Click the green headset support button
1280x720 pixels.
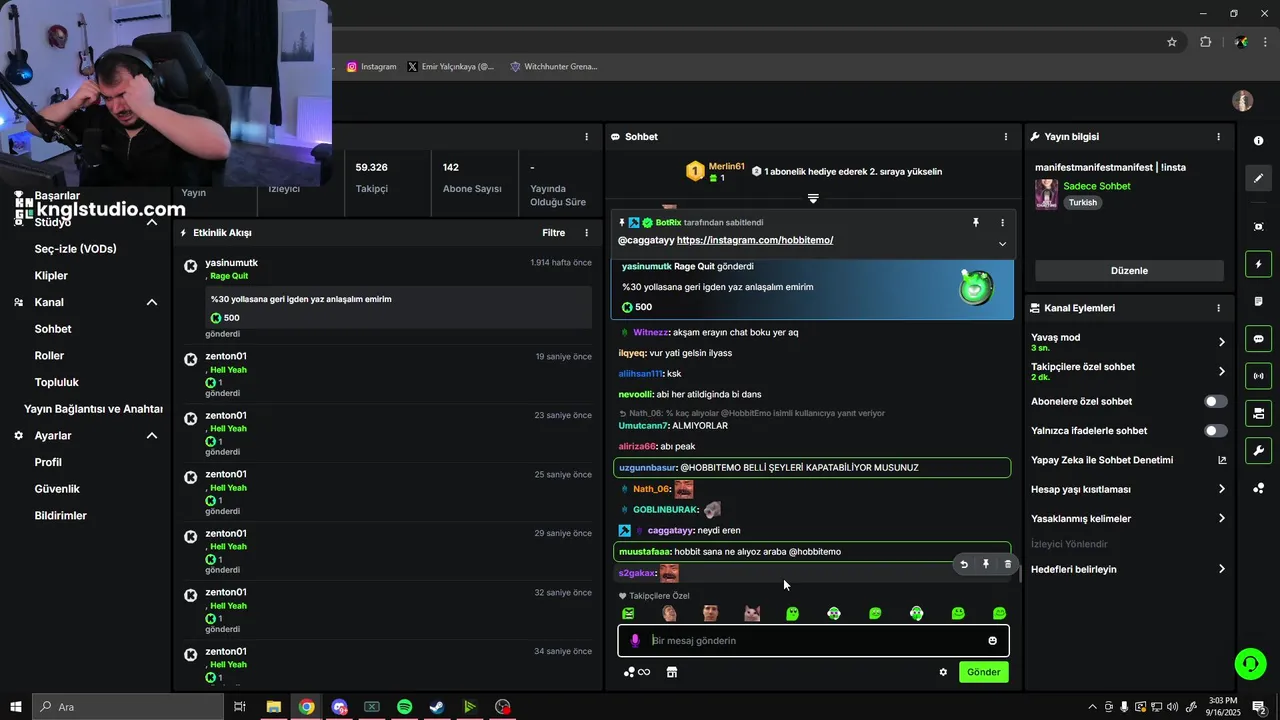click(1249, 663)
